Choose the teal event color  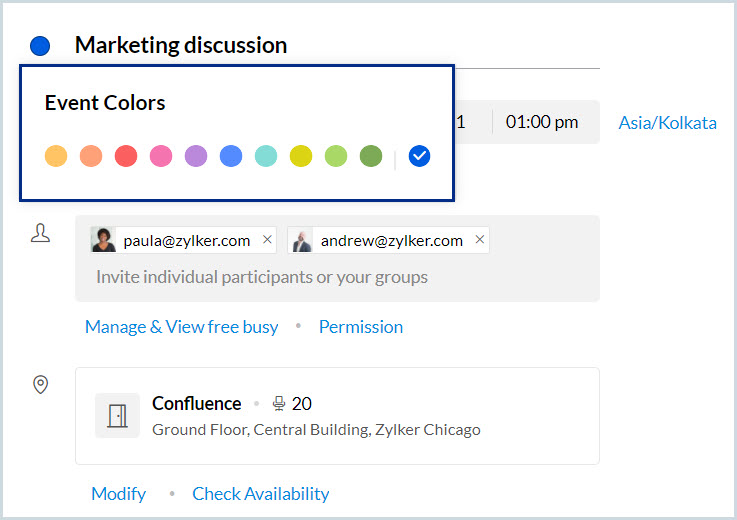266,156
